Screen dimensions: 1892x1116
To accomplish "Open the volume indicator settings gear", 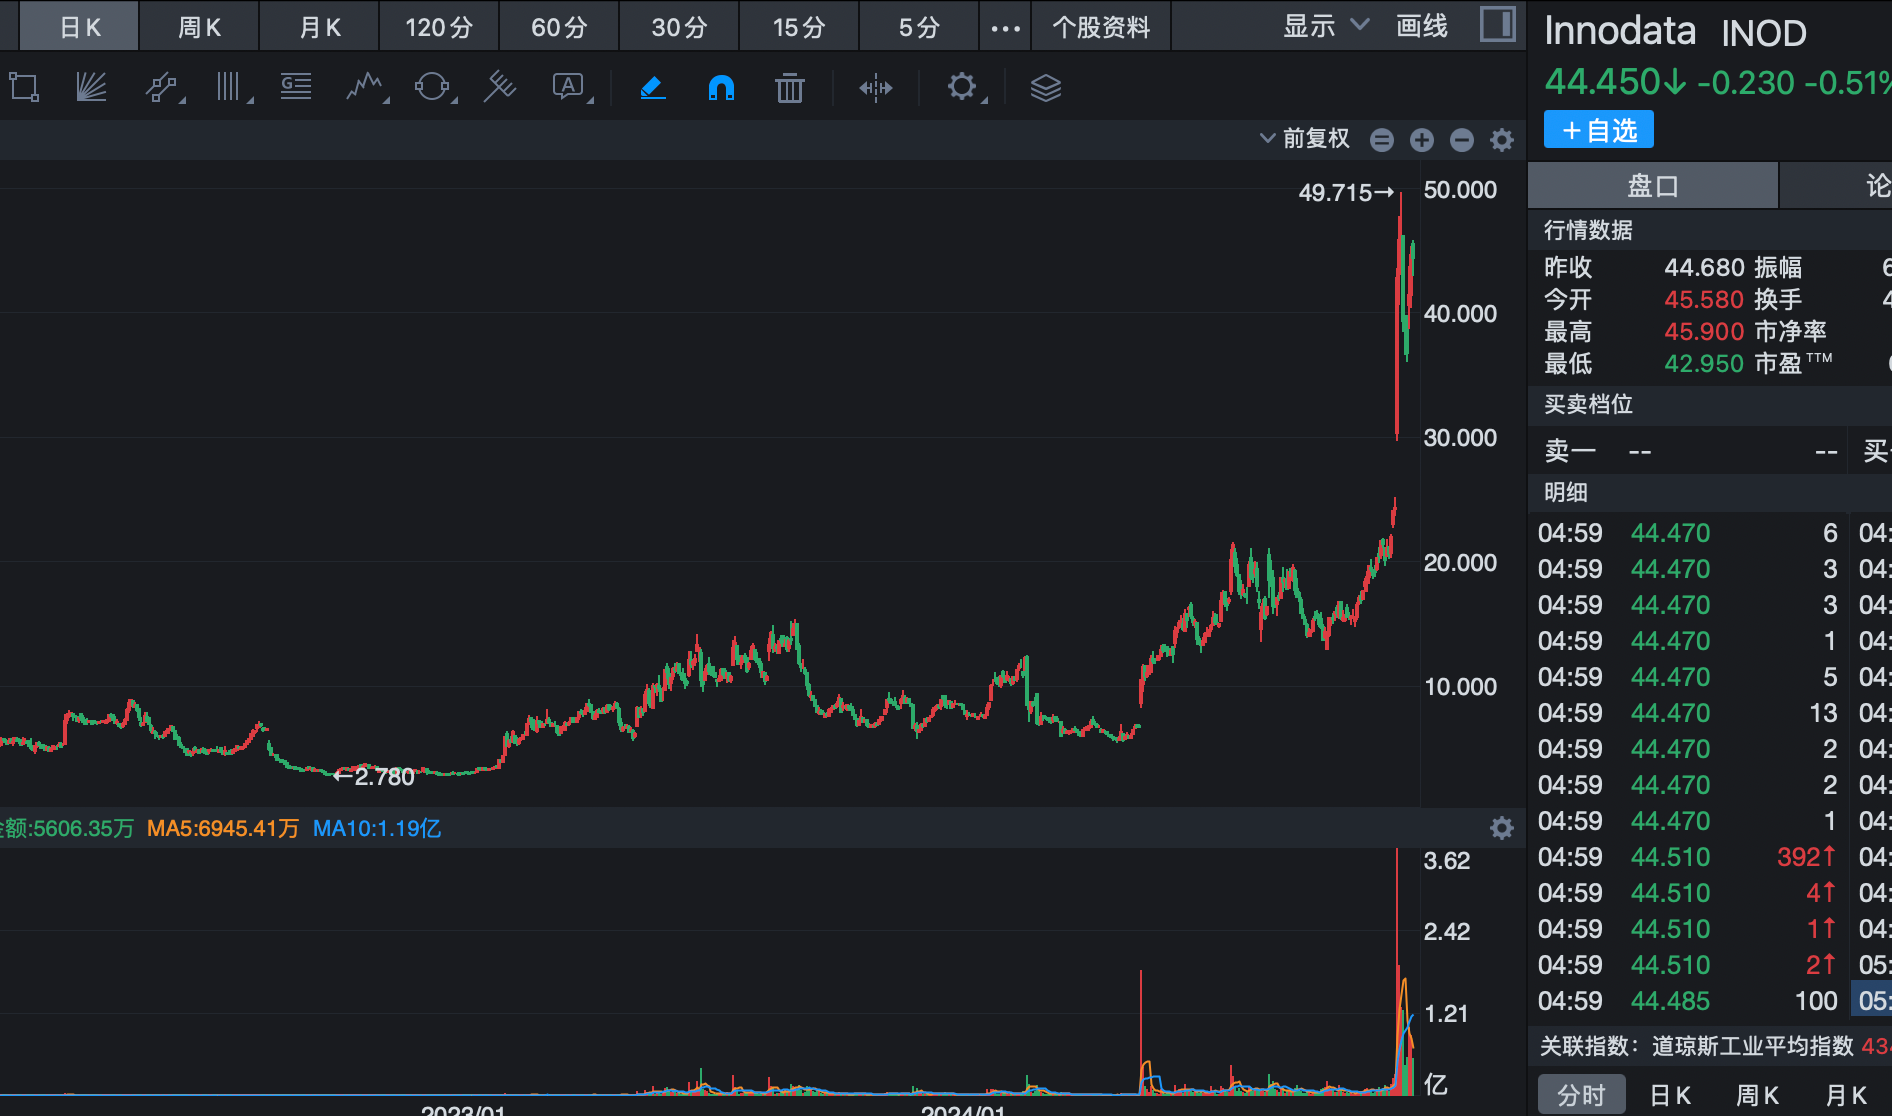I will pos(1501,828).
